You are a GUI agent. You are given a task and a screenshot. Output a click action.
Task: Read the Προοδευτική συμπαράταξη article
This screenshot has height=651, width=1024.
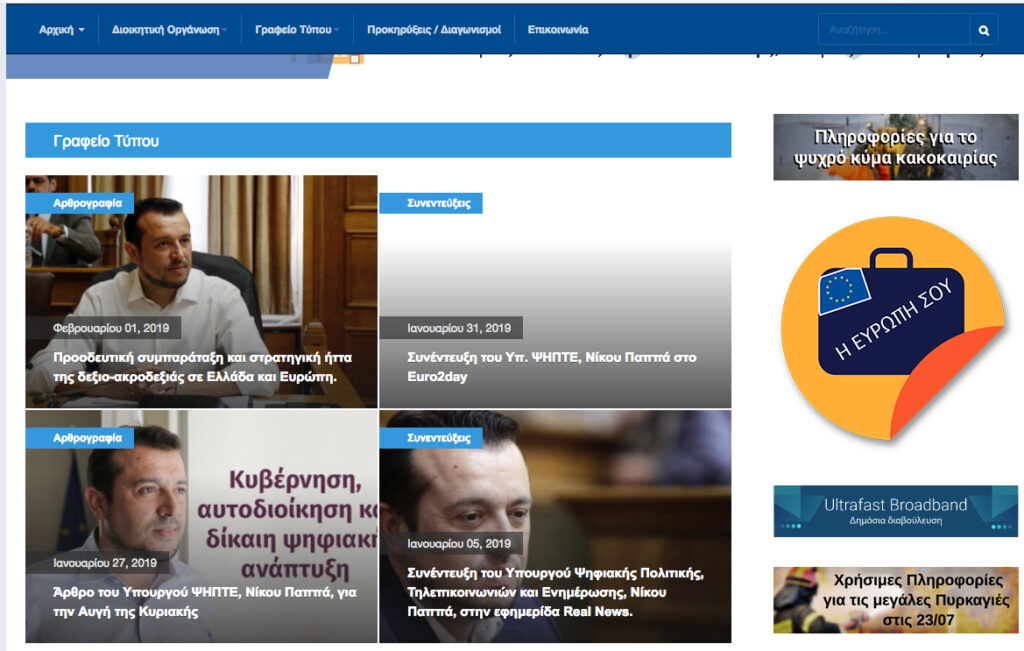202,367
